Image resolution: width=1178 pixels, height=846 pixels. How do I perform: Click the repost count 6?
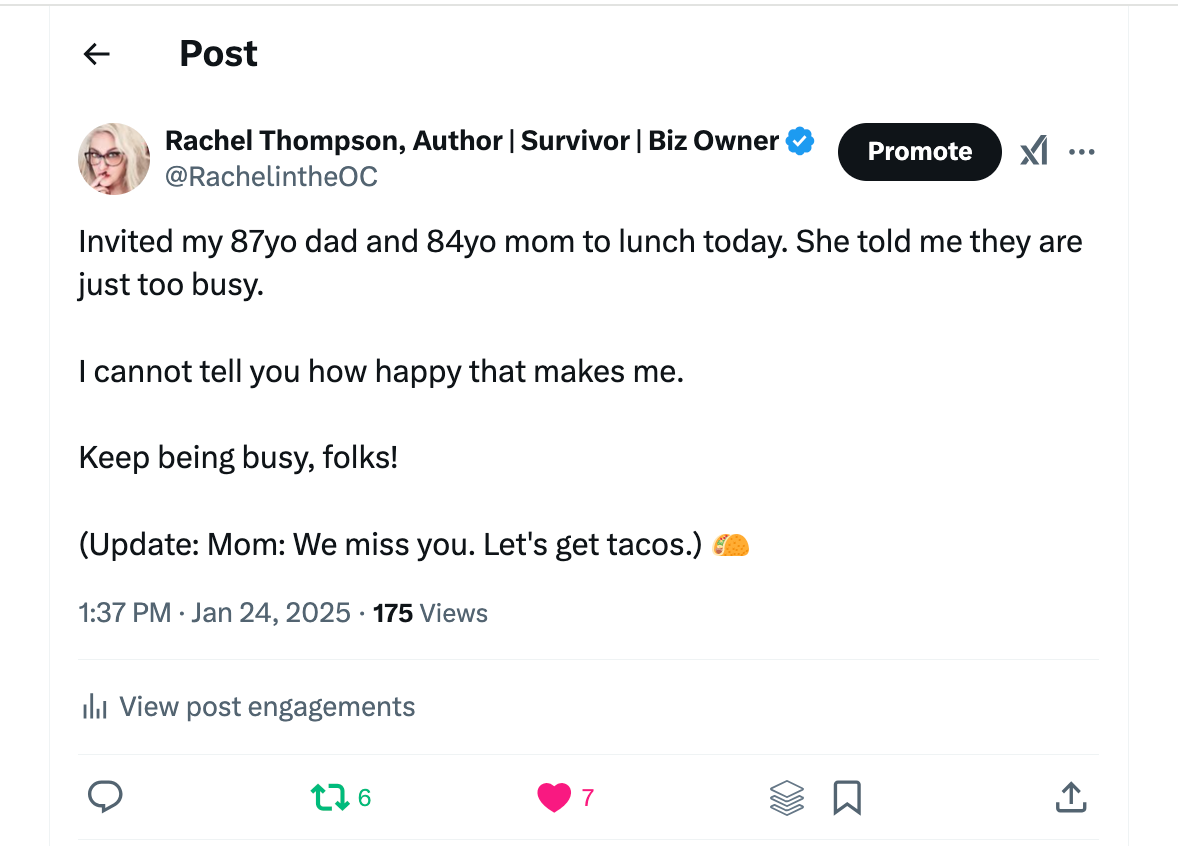364,798
